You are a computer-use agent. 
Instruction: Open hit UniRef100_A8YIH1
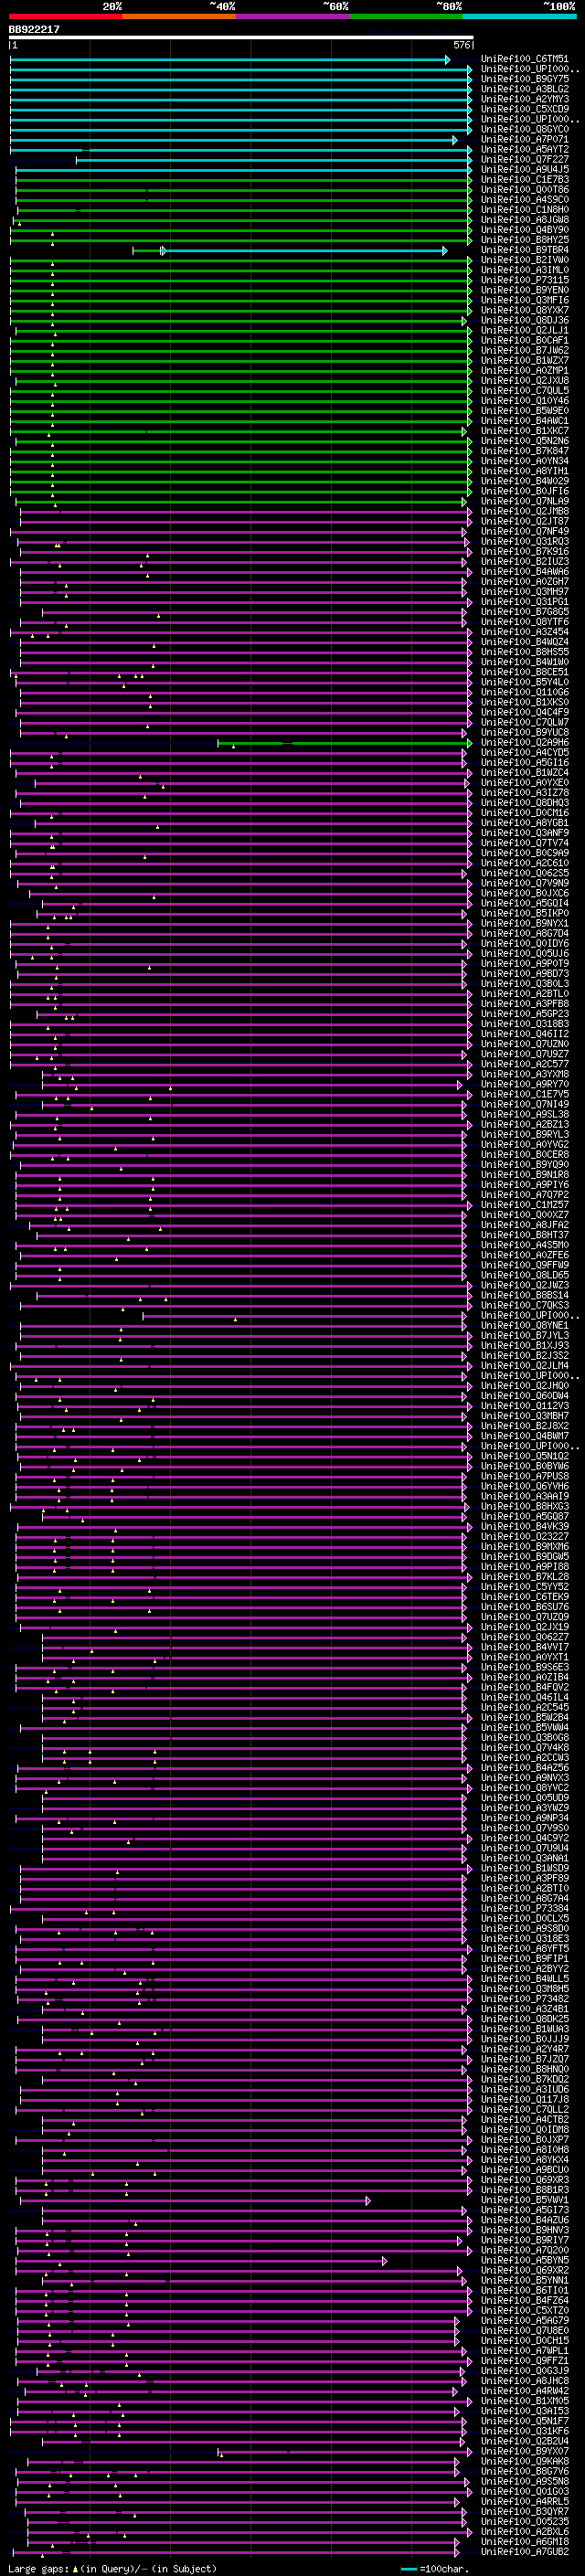pos(525,470)
